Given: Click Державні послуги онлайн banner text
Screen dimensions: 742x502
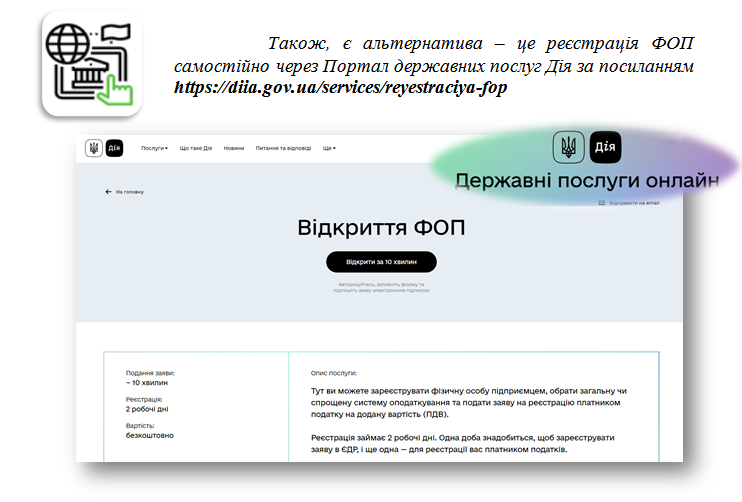Looking at the screenshot, I should point(587,181).
